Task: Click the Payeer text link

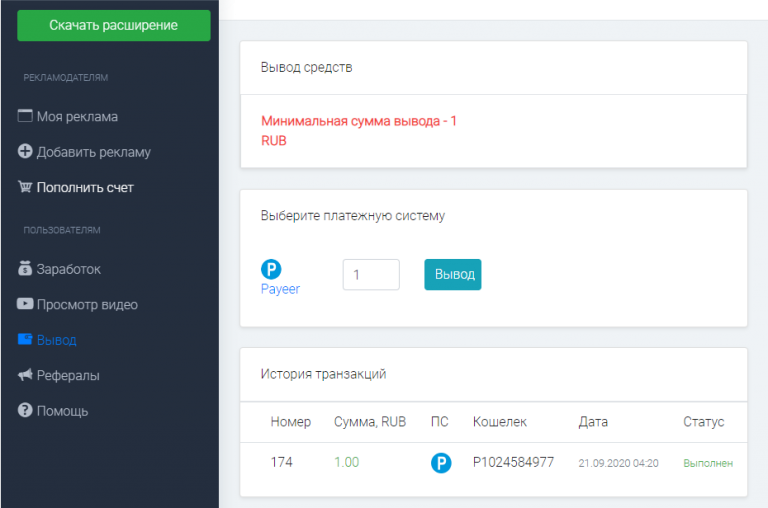Action: (x=280, y=289)
